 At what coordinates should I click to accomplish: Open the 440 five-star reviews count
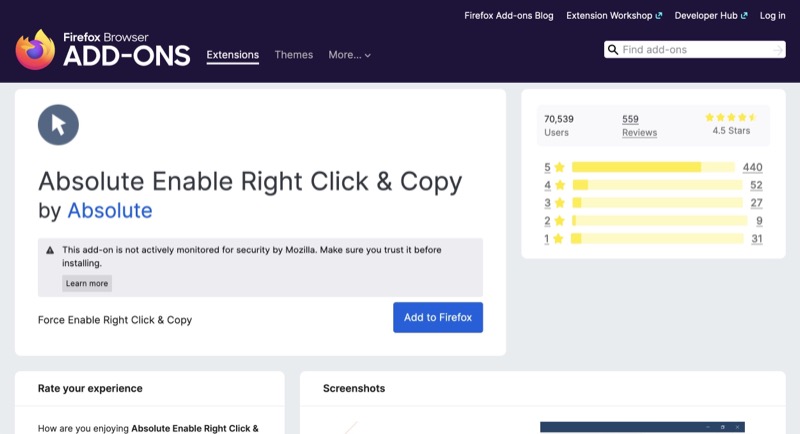753,167
